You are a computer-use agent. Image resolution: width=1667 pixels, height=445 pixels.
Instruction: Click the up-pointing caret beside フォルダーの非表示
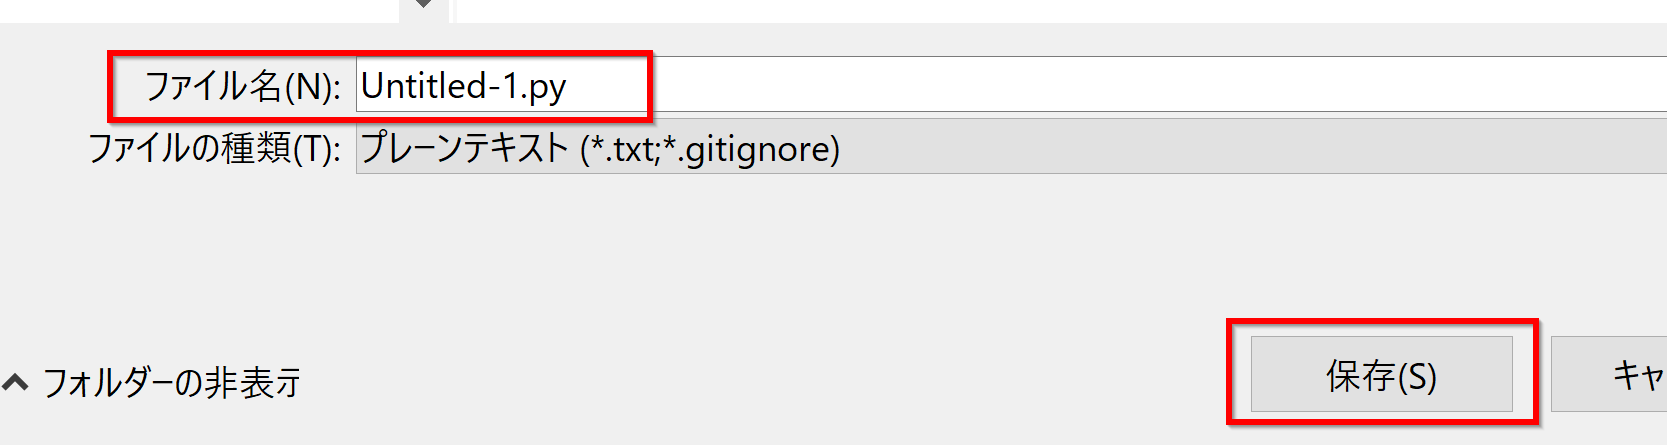(15, 382)
